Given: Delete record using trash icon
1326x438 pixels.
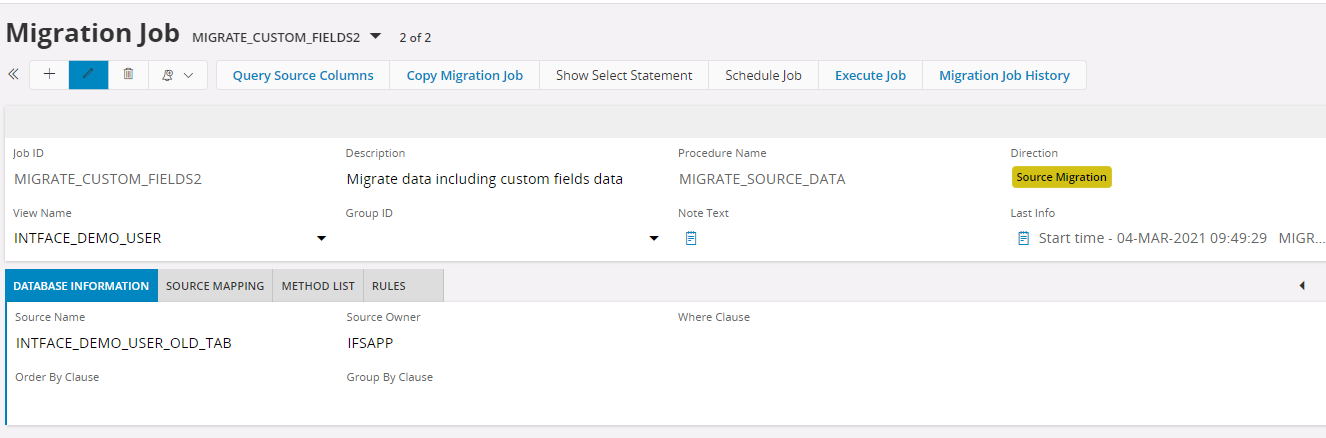Looking at the screenshot, I should click(128, 75).
